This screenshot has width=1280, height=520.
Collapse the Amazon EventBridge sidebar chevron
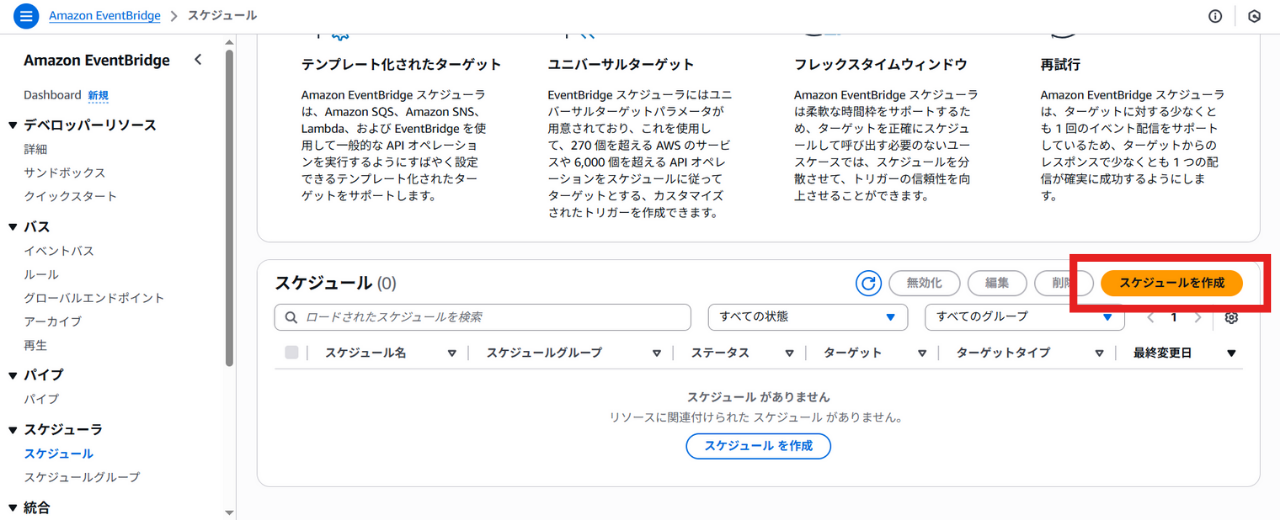[x=198, y=60]
